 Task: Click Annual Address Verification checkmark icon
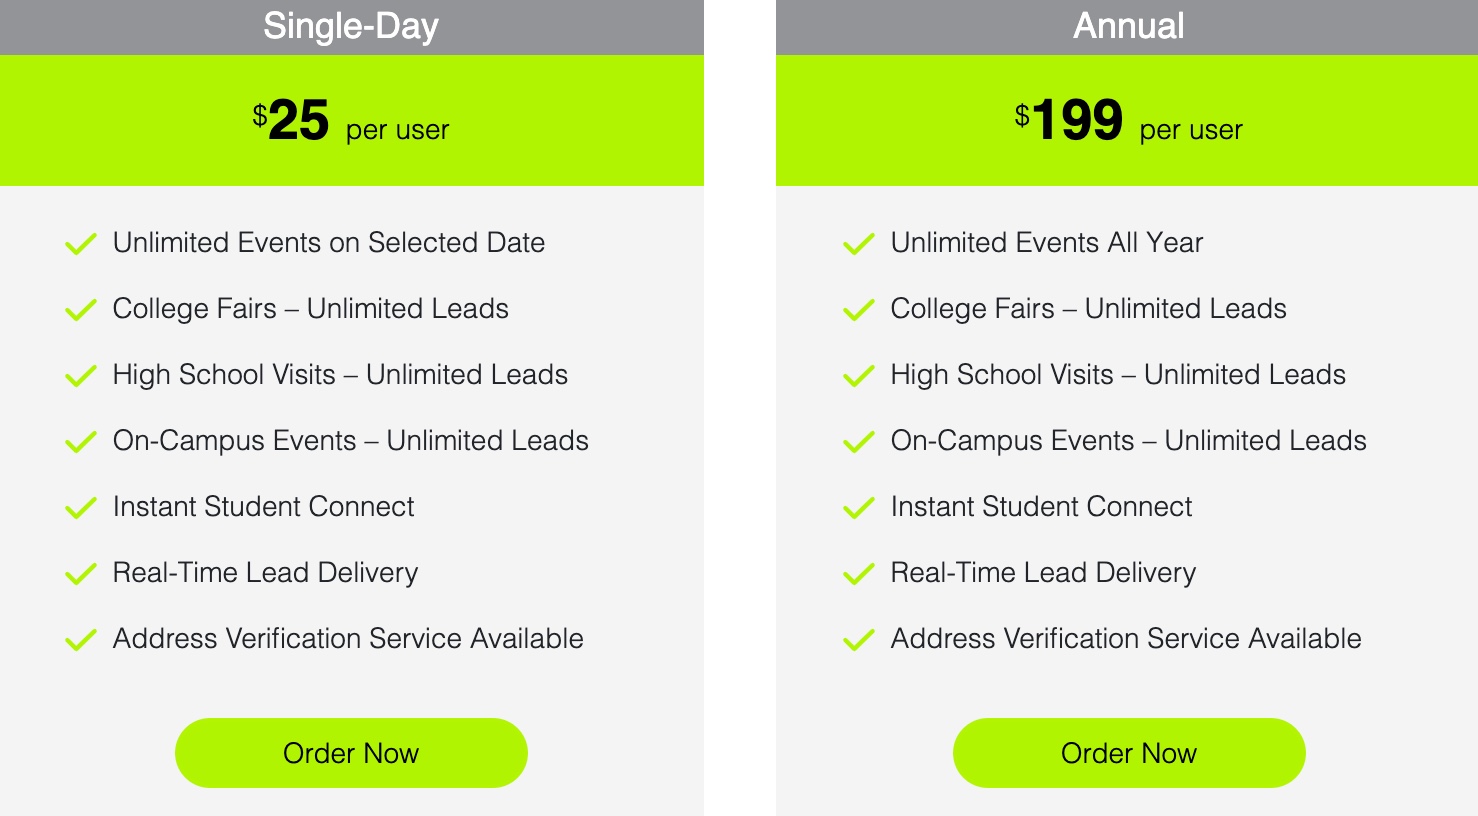pos(859,640)
